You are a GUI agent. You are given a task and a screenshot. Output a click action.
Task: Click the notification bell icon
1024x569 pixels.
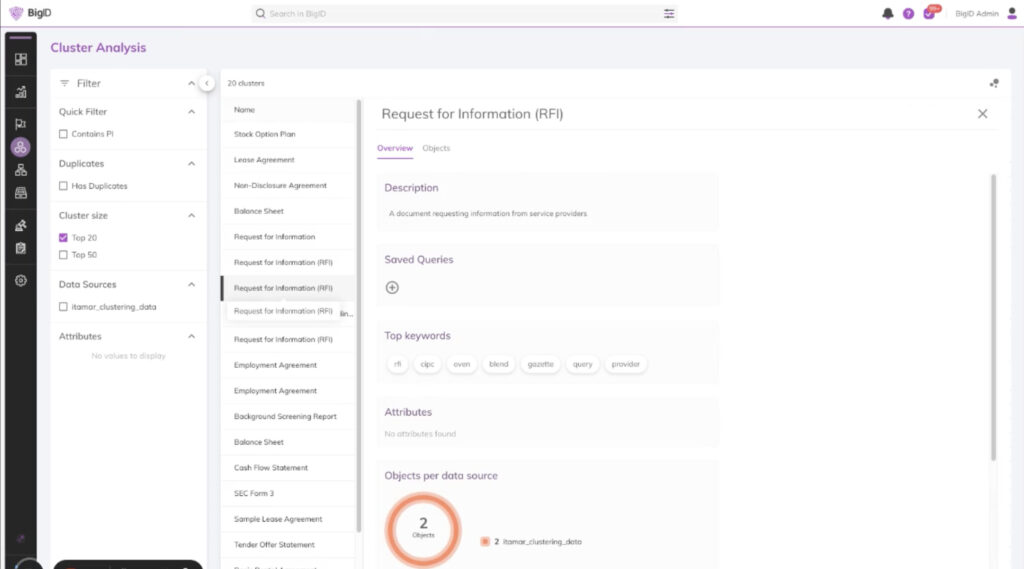tap(887, 14)
